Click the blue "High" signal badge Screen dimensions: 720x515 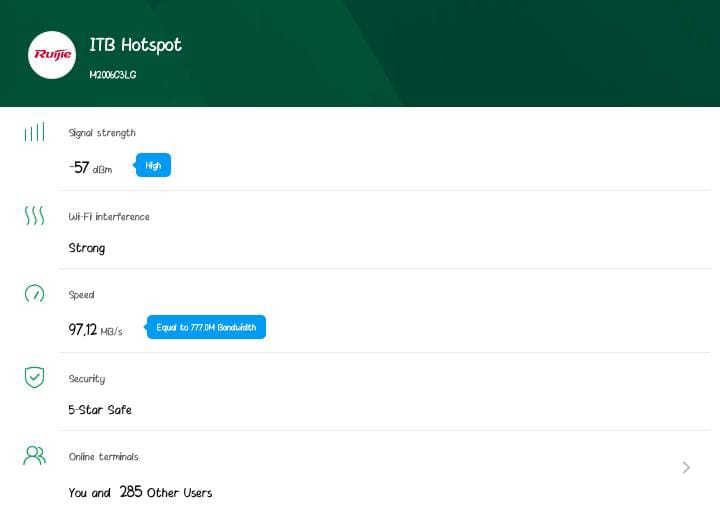pos(153,166)
